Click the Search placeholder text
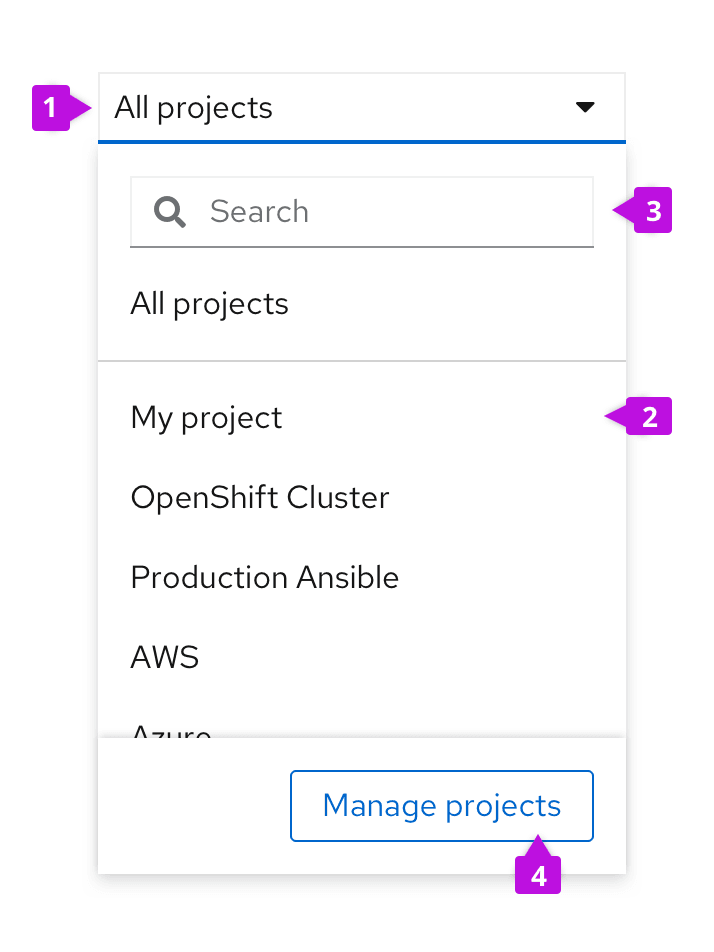The image size is (714, 952). point(259,211)
